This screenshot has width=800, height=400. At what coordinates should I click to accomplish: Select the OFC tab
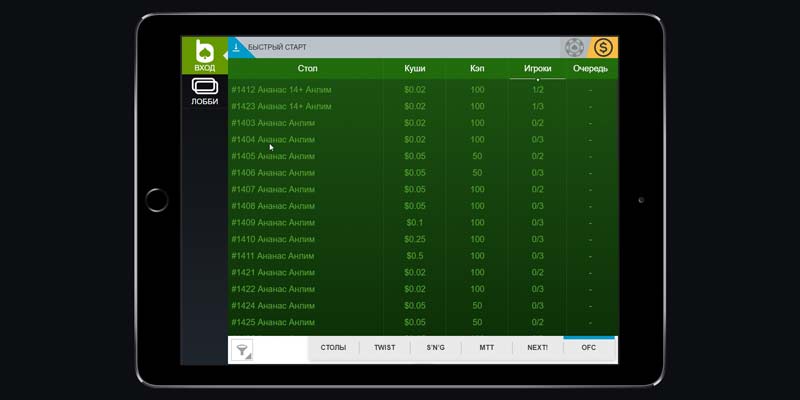click(589, 347)
